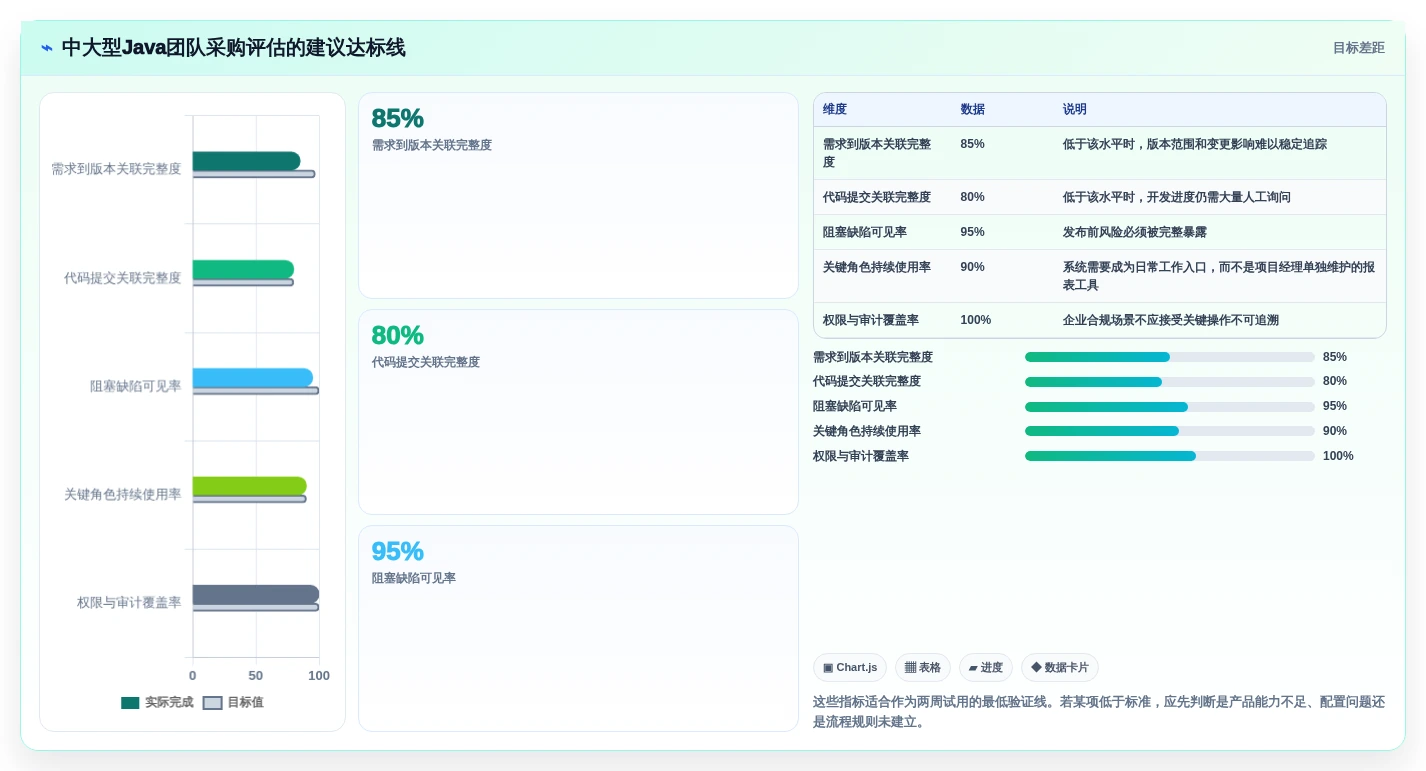The image size is (1426, 771).
Task: Select the 进度 tag chip
Action: [985, 668]
